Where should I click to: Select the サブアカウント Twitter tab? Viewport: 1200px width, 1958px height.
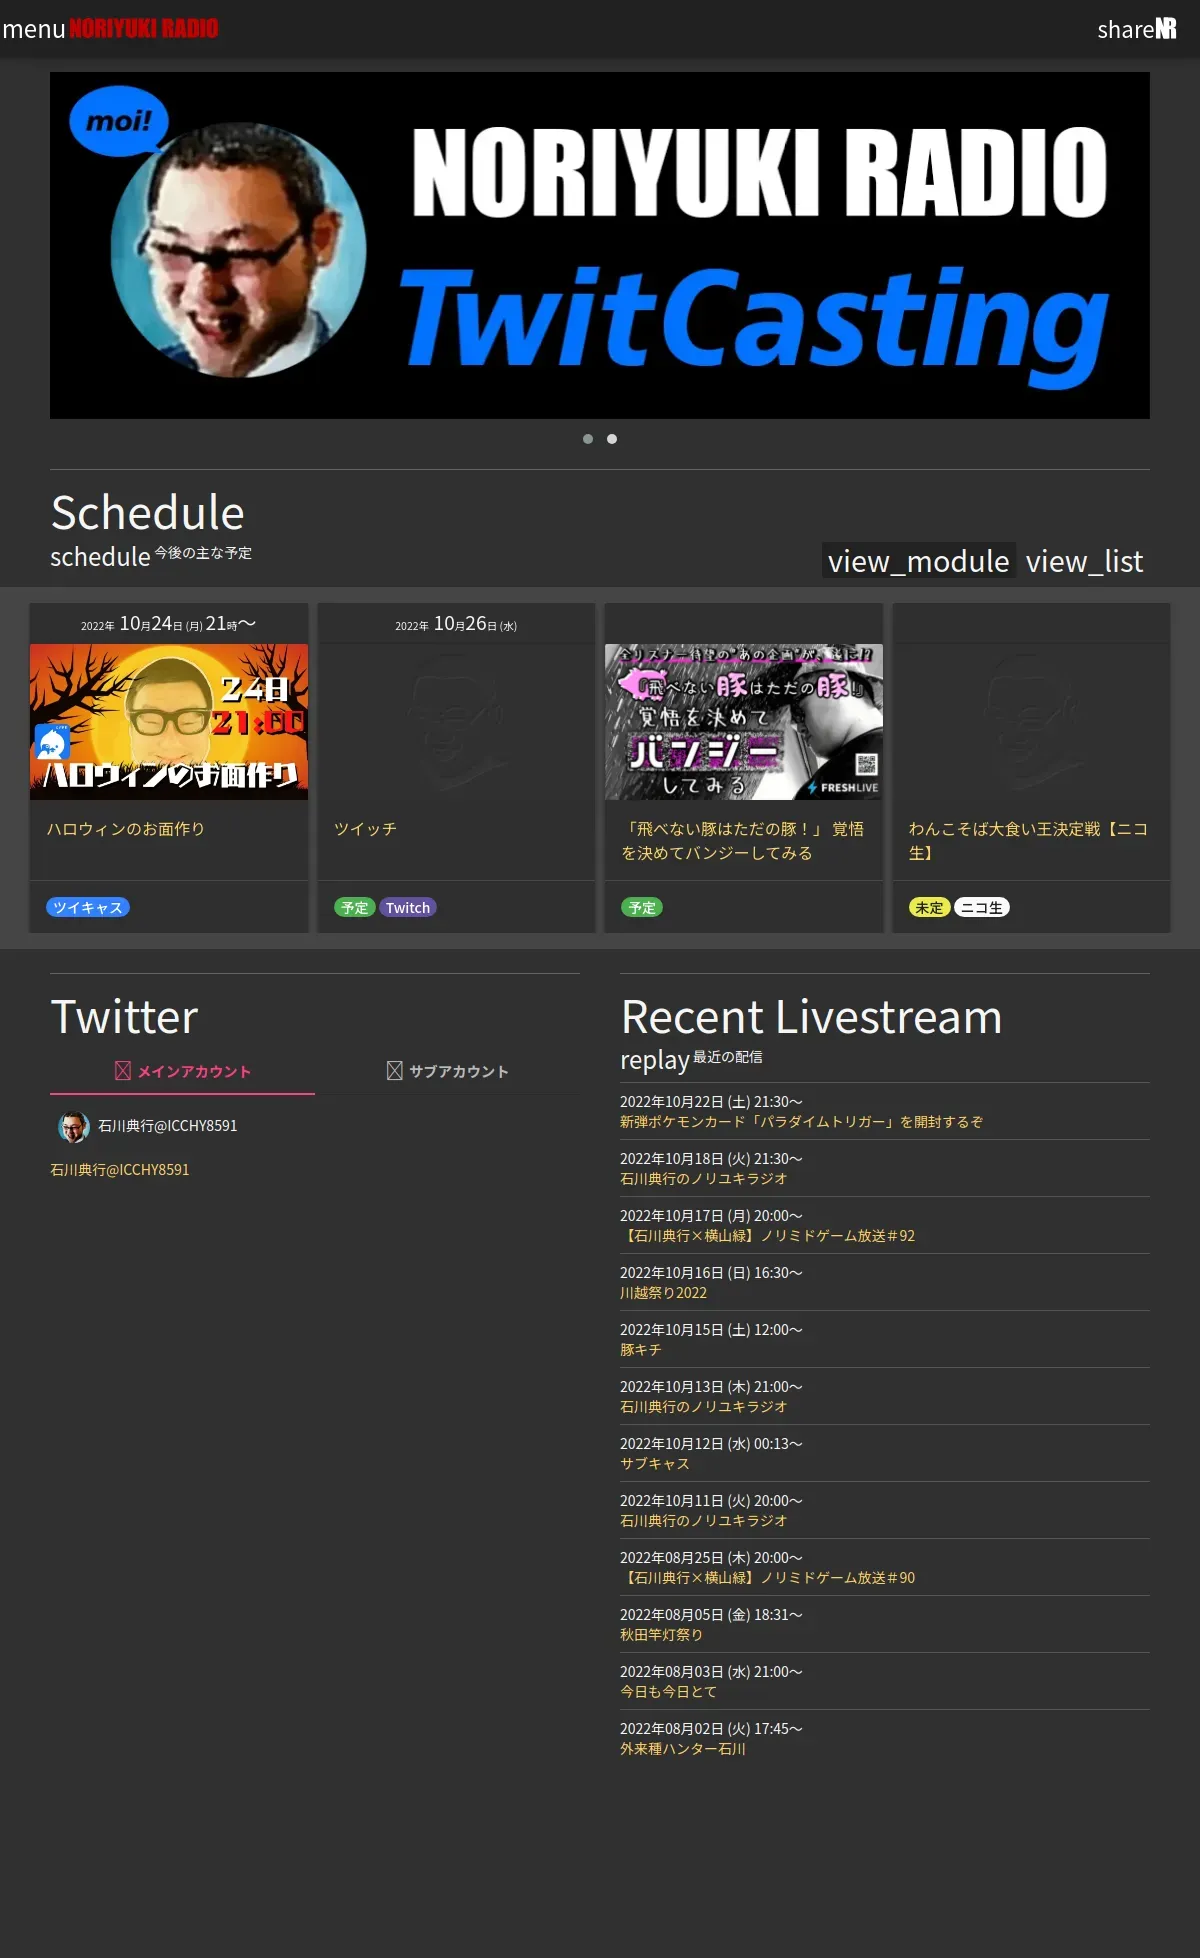coord(448,1071)
